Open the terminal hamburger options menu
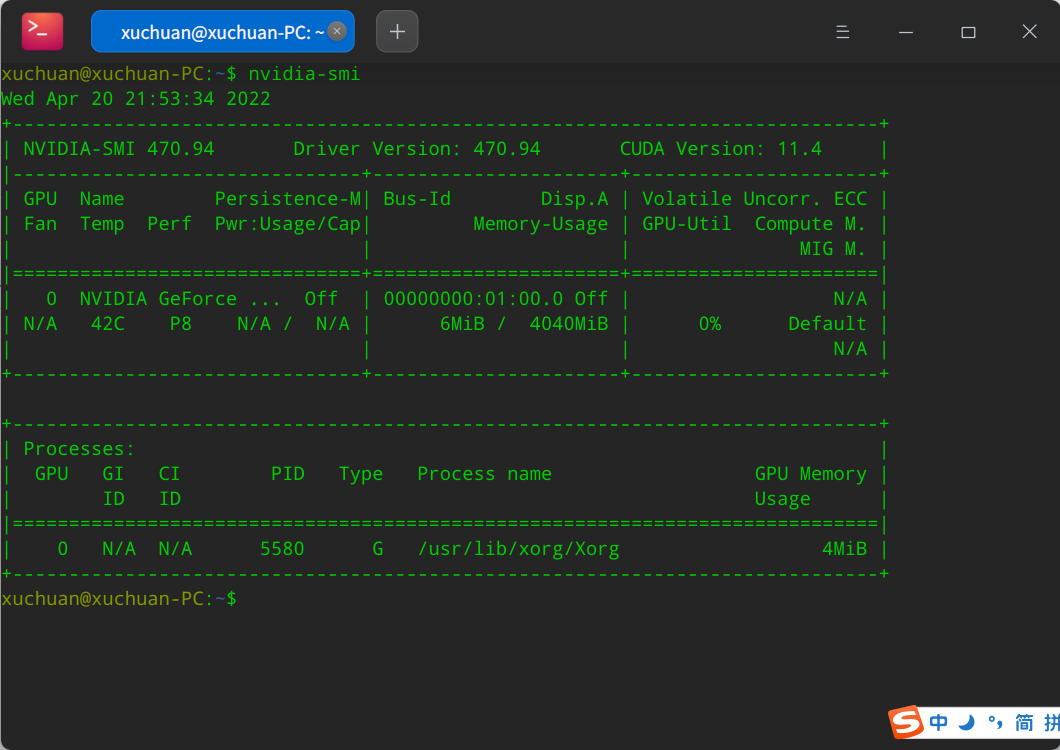The image size is (1060, 750). (x=843, y=31)
